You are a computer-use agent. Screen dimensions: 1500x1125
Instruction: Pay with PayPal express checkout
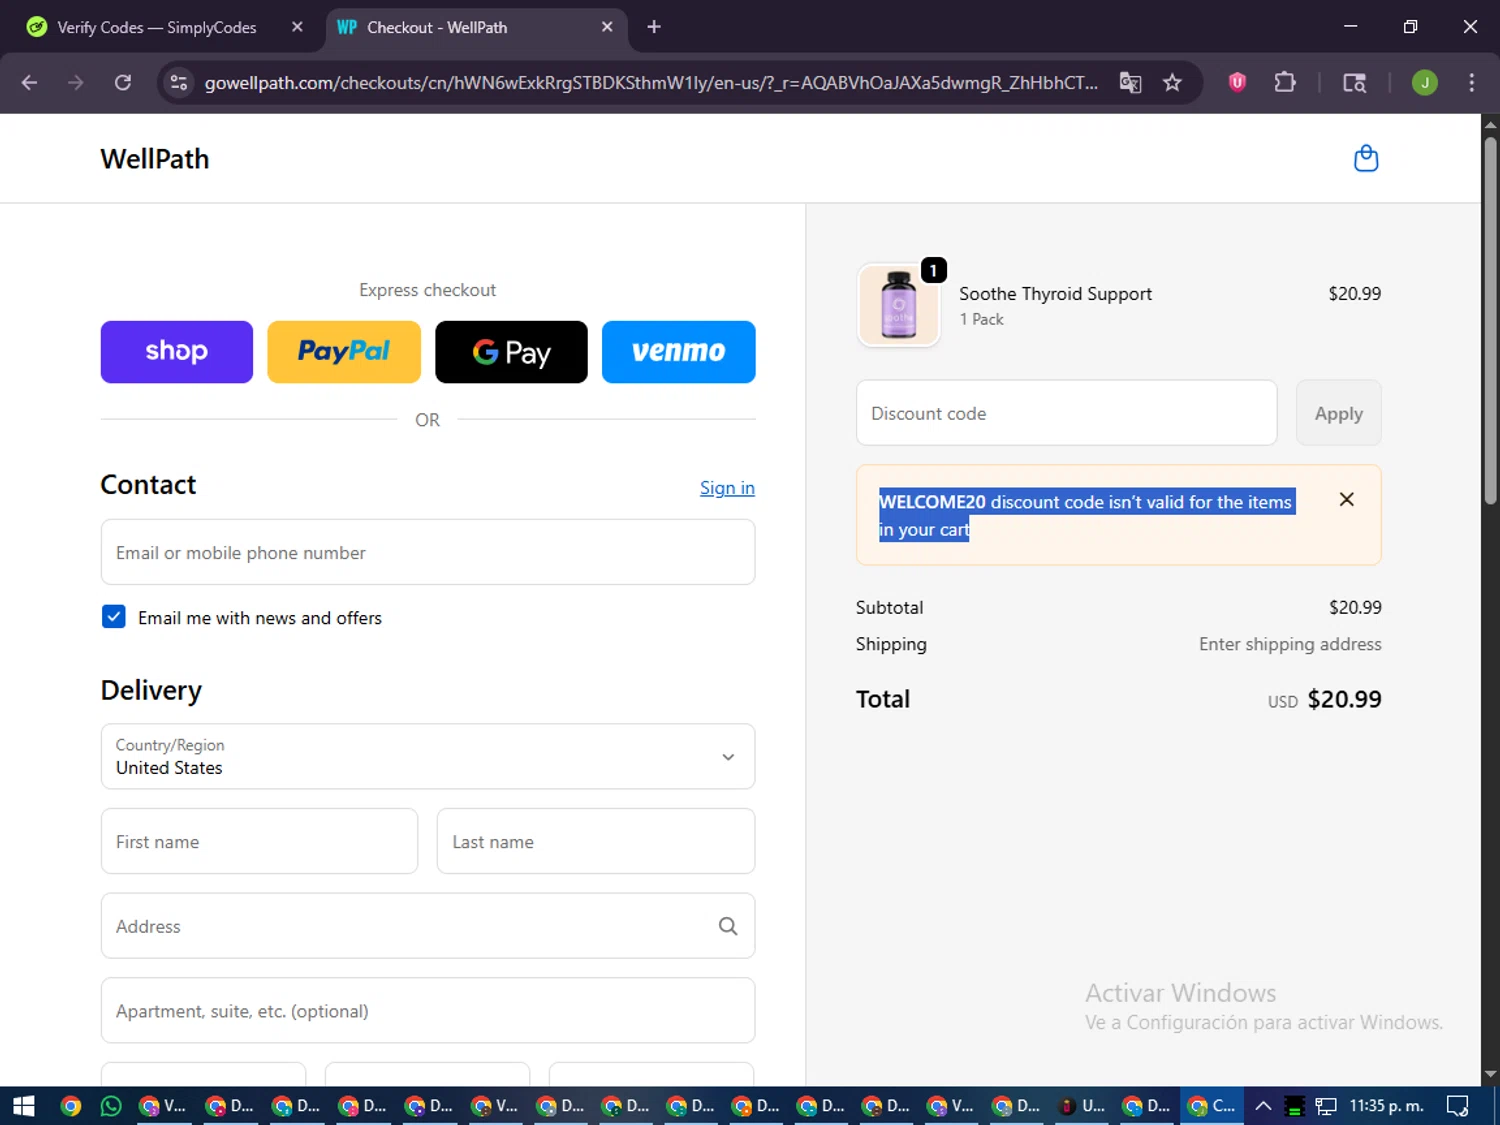tap(344, 352)
